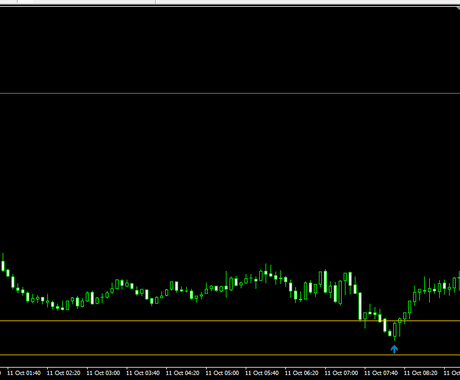Select the lower gold horizontal level line
The image size is (460, 380).
[x=230, y=355]
